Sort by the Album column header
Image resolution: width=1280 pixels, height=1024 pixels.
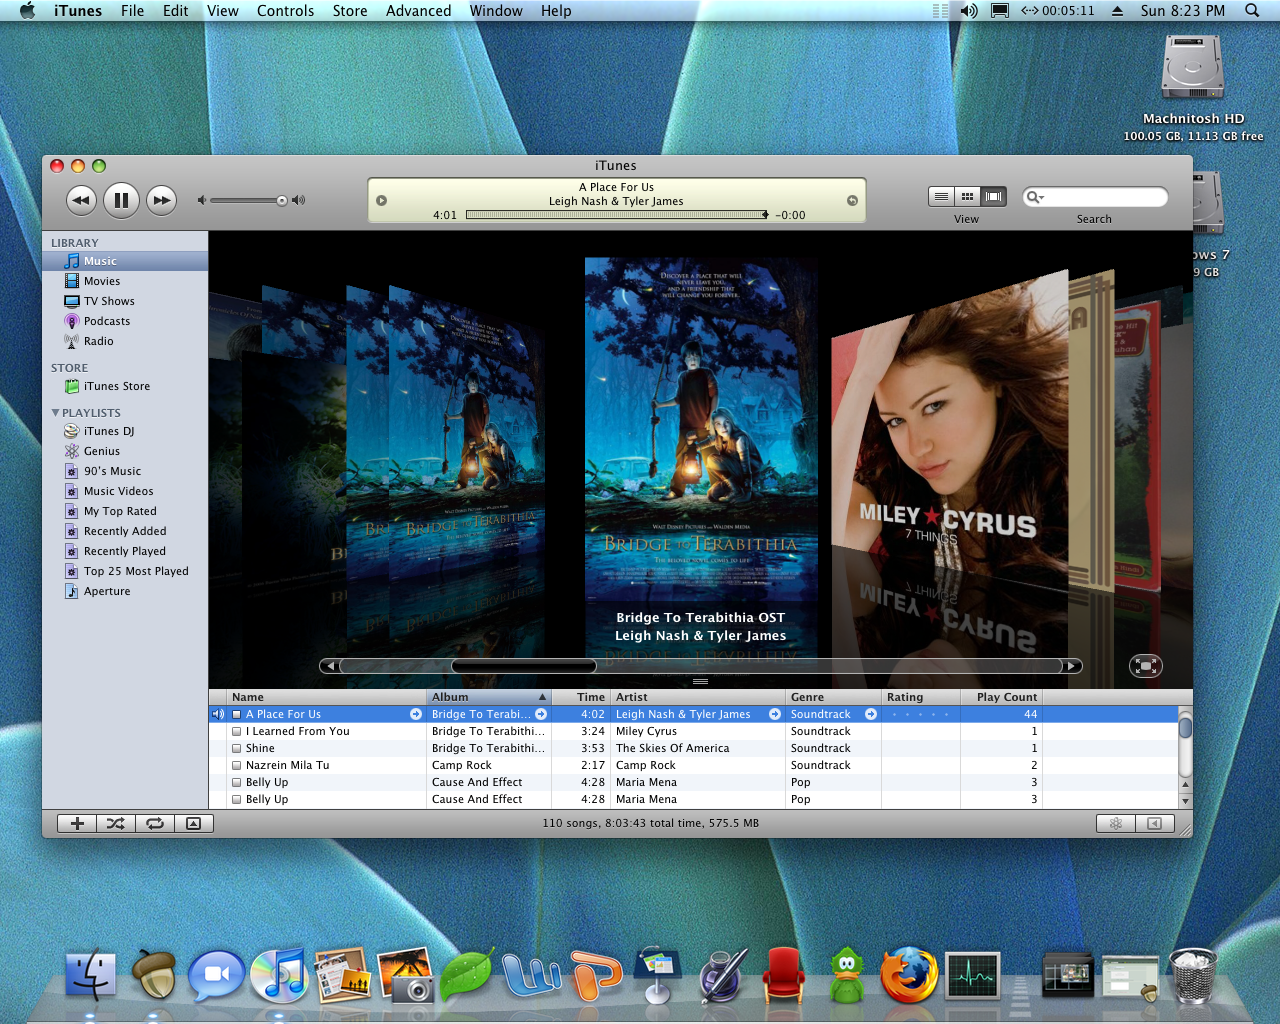click(489, 697)
